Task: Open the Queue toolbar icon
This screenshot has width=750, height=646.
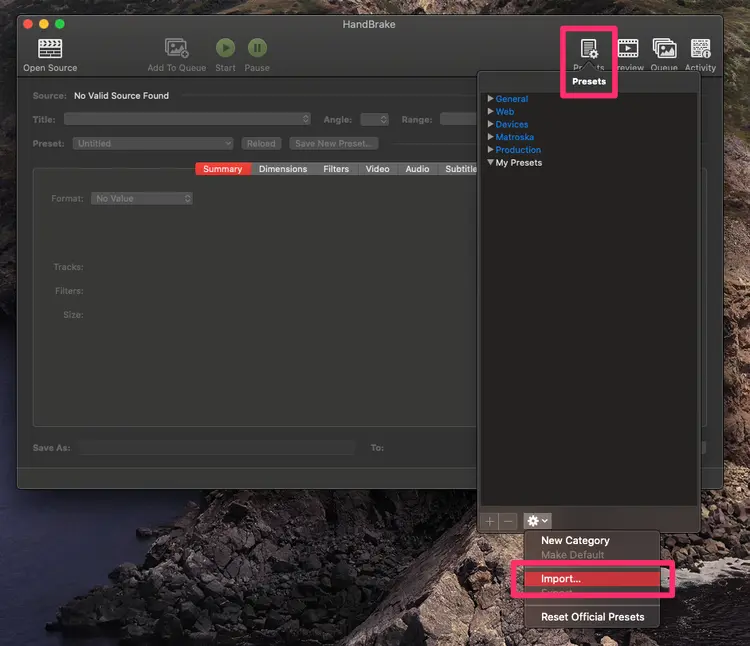Action: tap(664, 48)
